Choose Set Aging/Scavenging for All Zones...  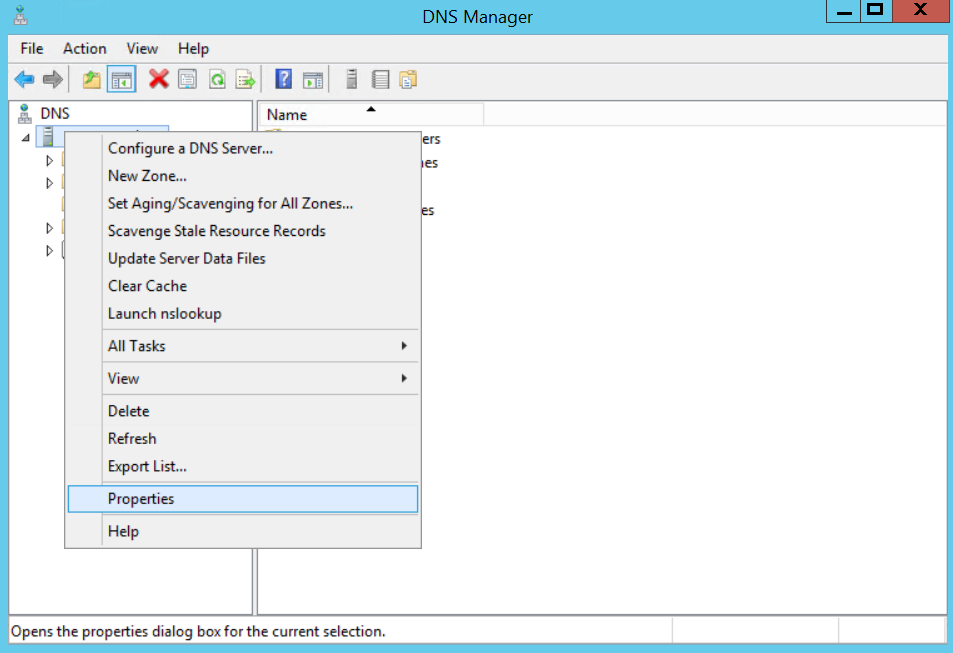(x=243, y=203)
